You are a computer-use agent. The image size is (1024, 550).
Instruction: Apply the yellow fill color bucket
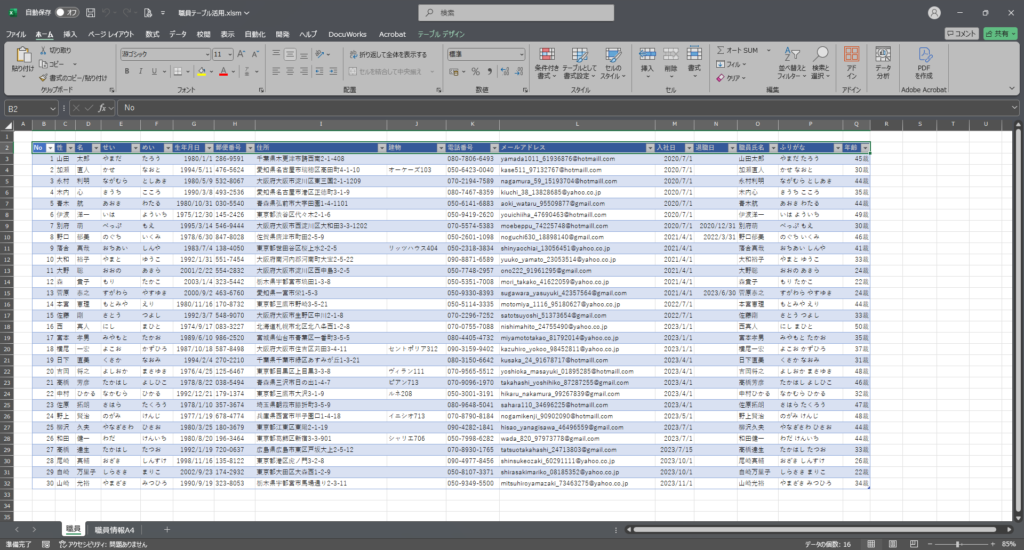tap(202, 71)
